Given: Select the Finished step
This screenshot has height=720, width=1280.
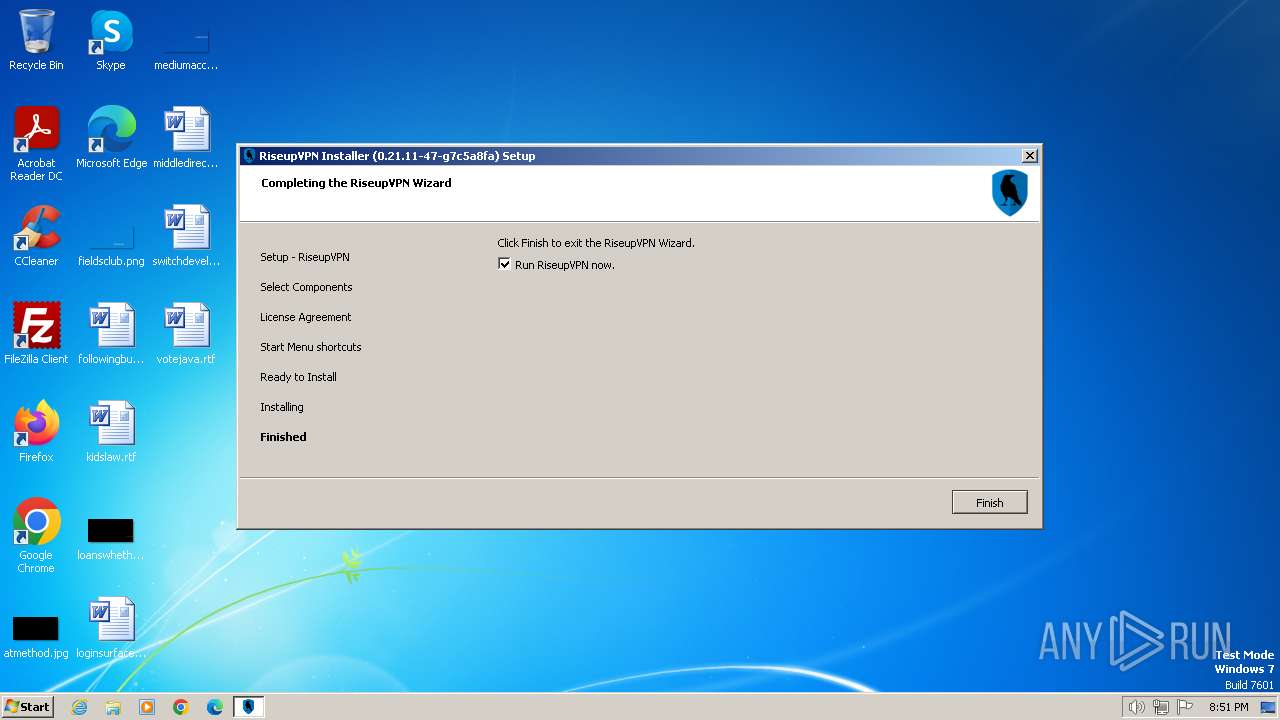Looking at the screenshot, I should click(x=283, y=437).
